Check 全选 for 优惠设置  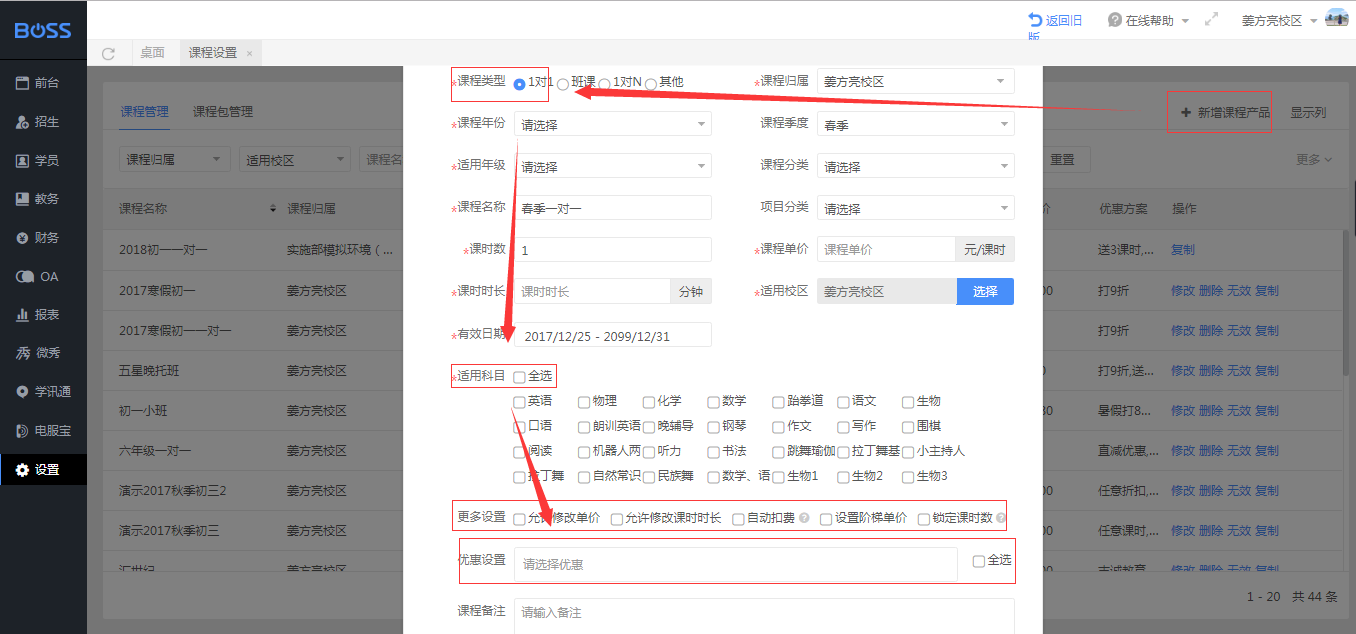coord(979,561)
